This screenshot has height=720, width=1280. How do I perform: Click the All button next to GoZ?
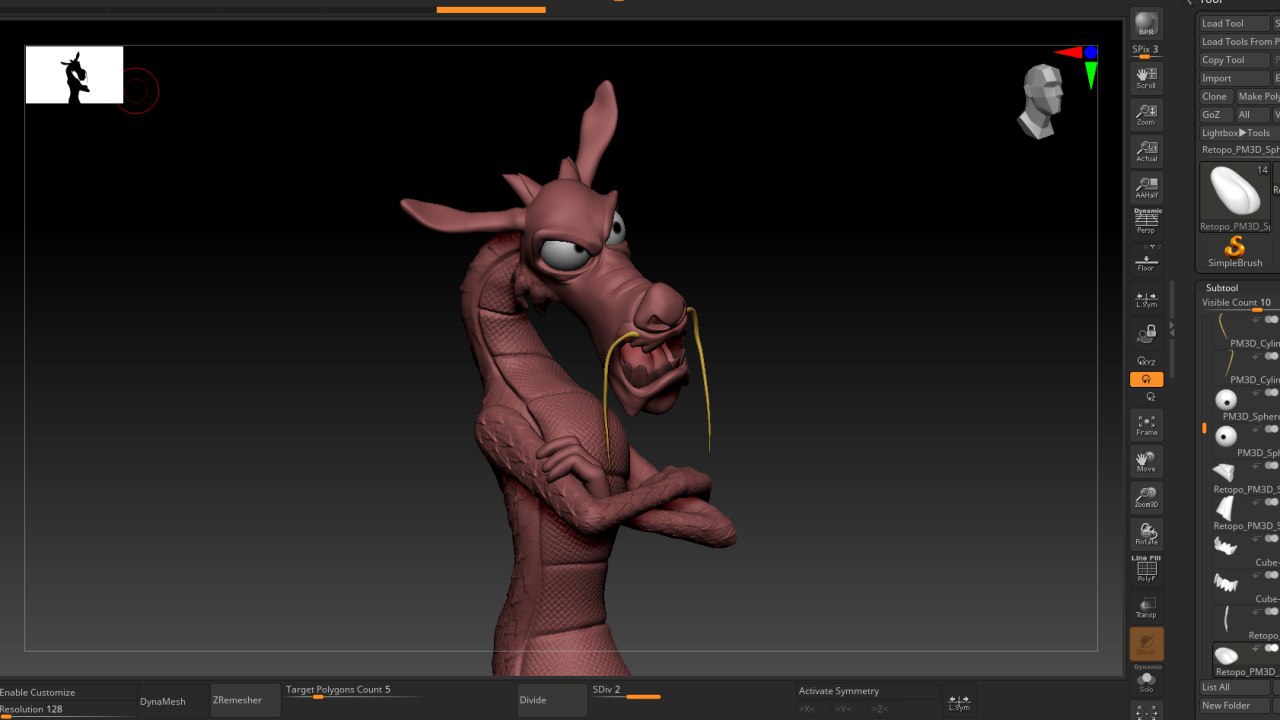[x=1251, y=114]
